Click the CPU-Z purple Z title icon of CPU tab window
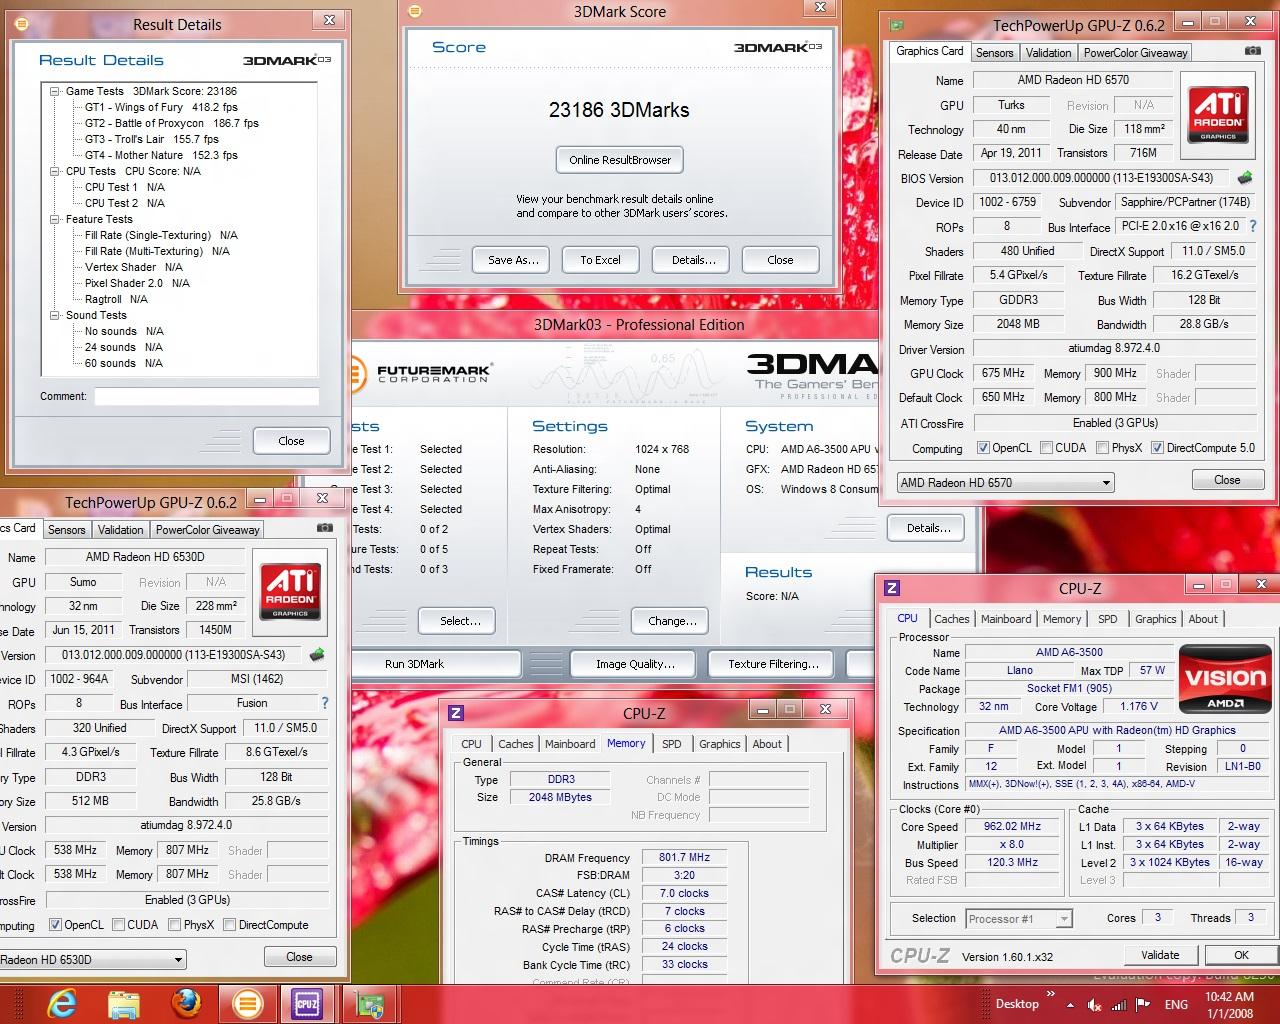This screenshot has height=1024, width=1280. click(892, 588)
